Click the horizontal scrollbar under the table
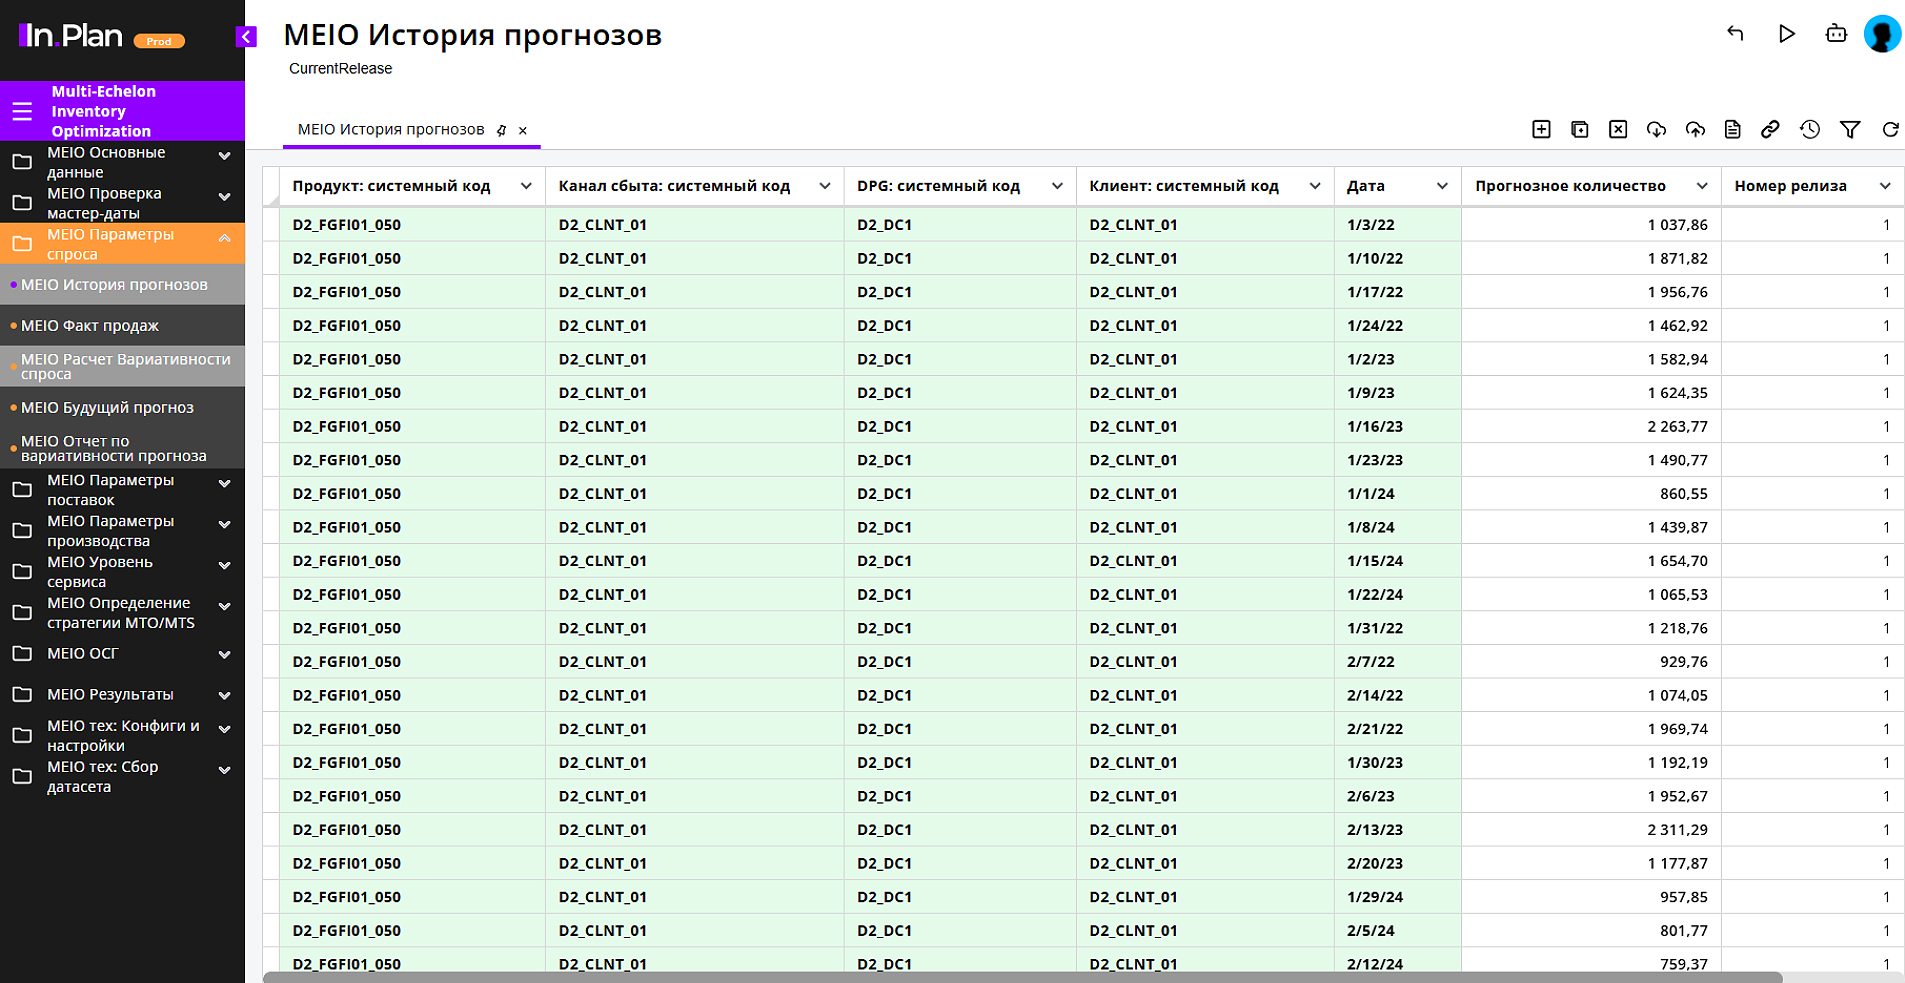1905x983 pixels. pos(1020,977)
